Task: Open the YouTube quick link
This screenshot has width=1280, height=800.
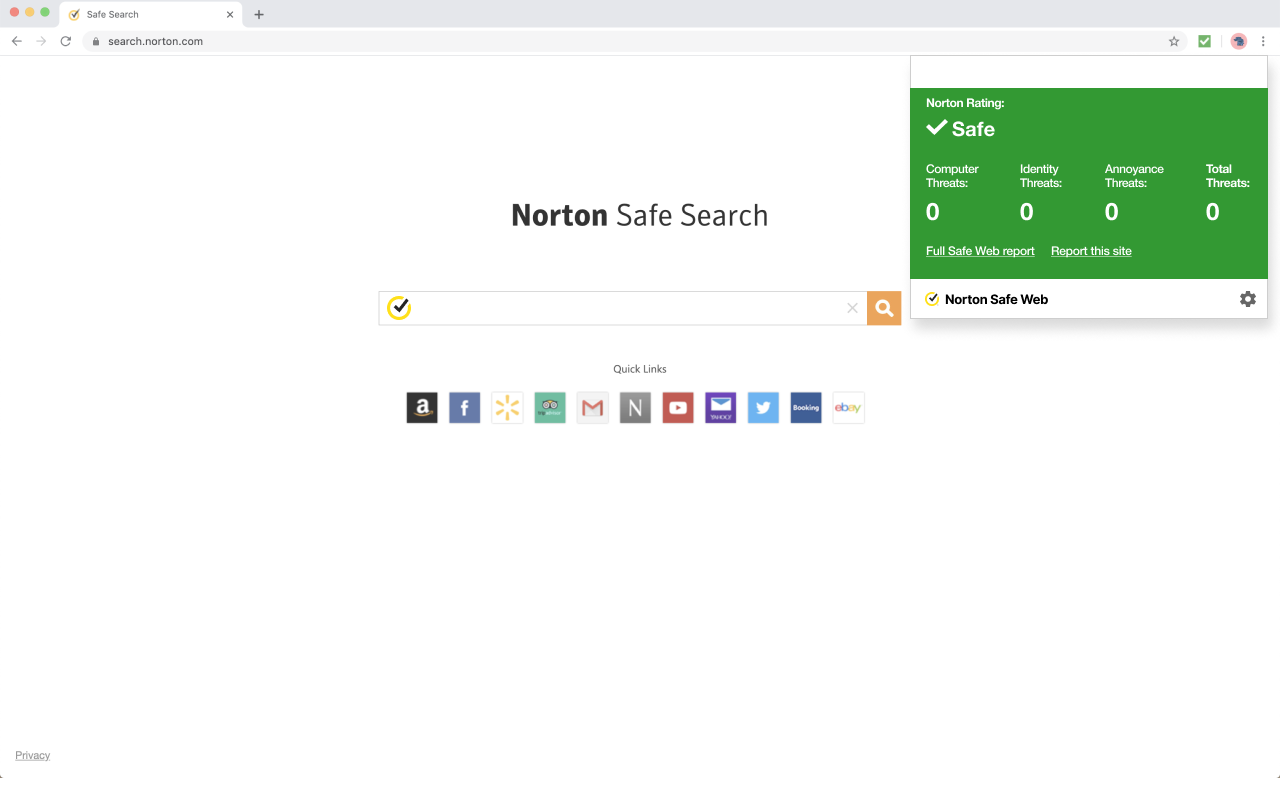Action: pyautogui.click(x=678, y=407)
